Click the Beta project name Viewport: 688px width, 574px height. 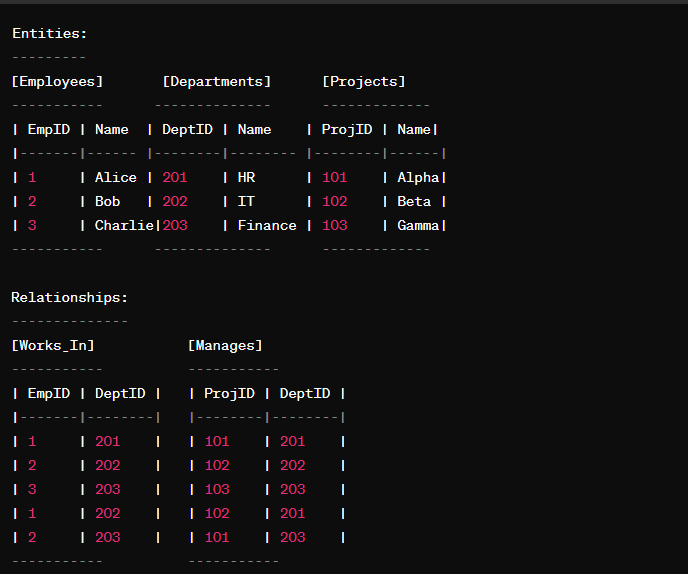click(414, 202)
